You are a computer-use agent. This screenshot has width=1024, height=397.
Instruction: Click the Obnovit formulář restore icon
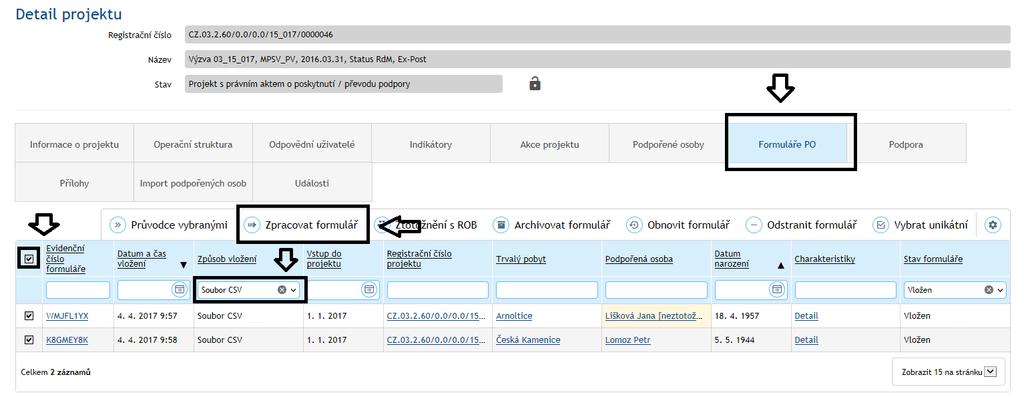pos(634,225)
